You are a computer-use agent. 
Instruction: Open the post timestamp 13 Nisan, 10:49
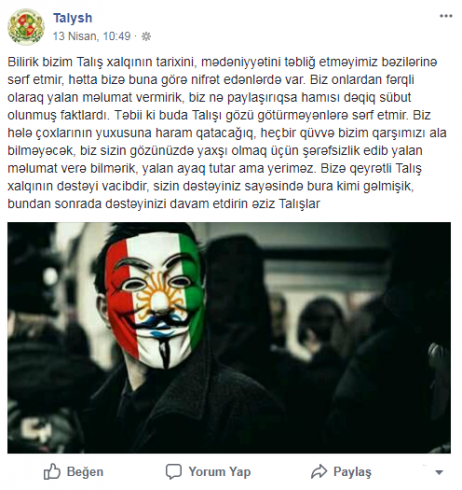click(92, 36)
